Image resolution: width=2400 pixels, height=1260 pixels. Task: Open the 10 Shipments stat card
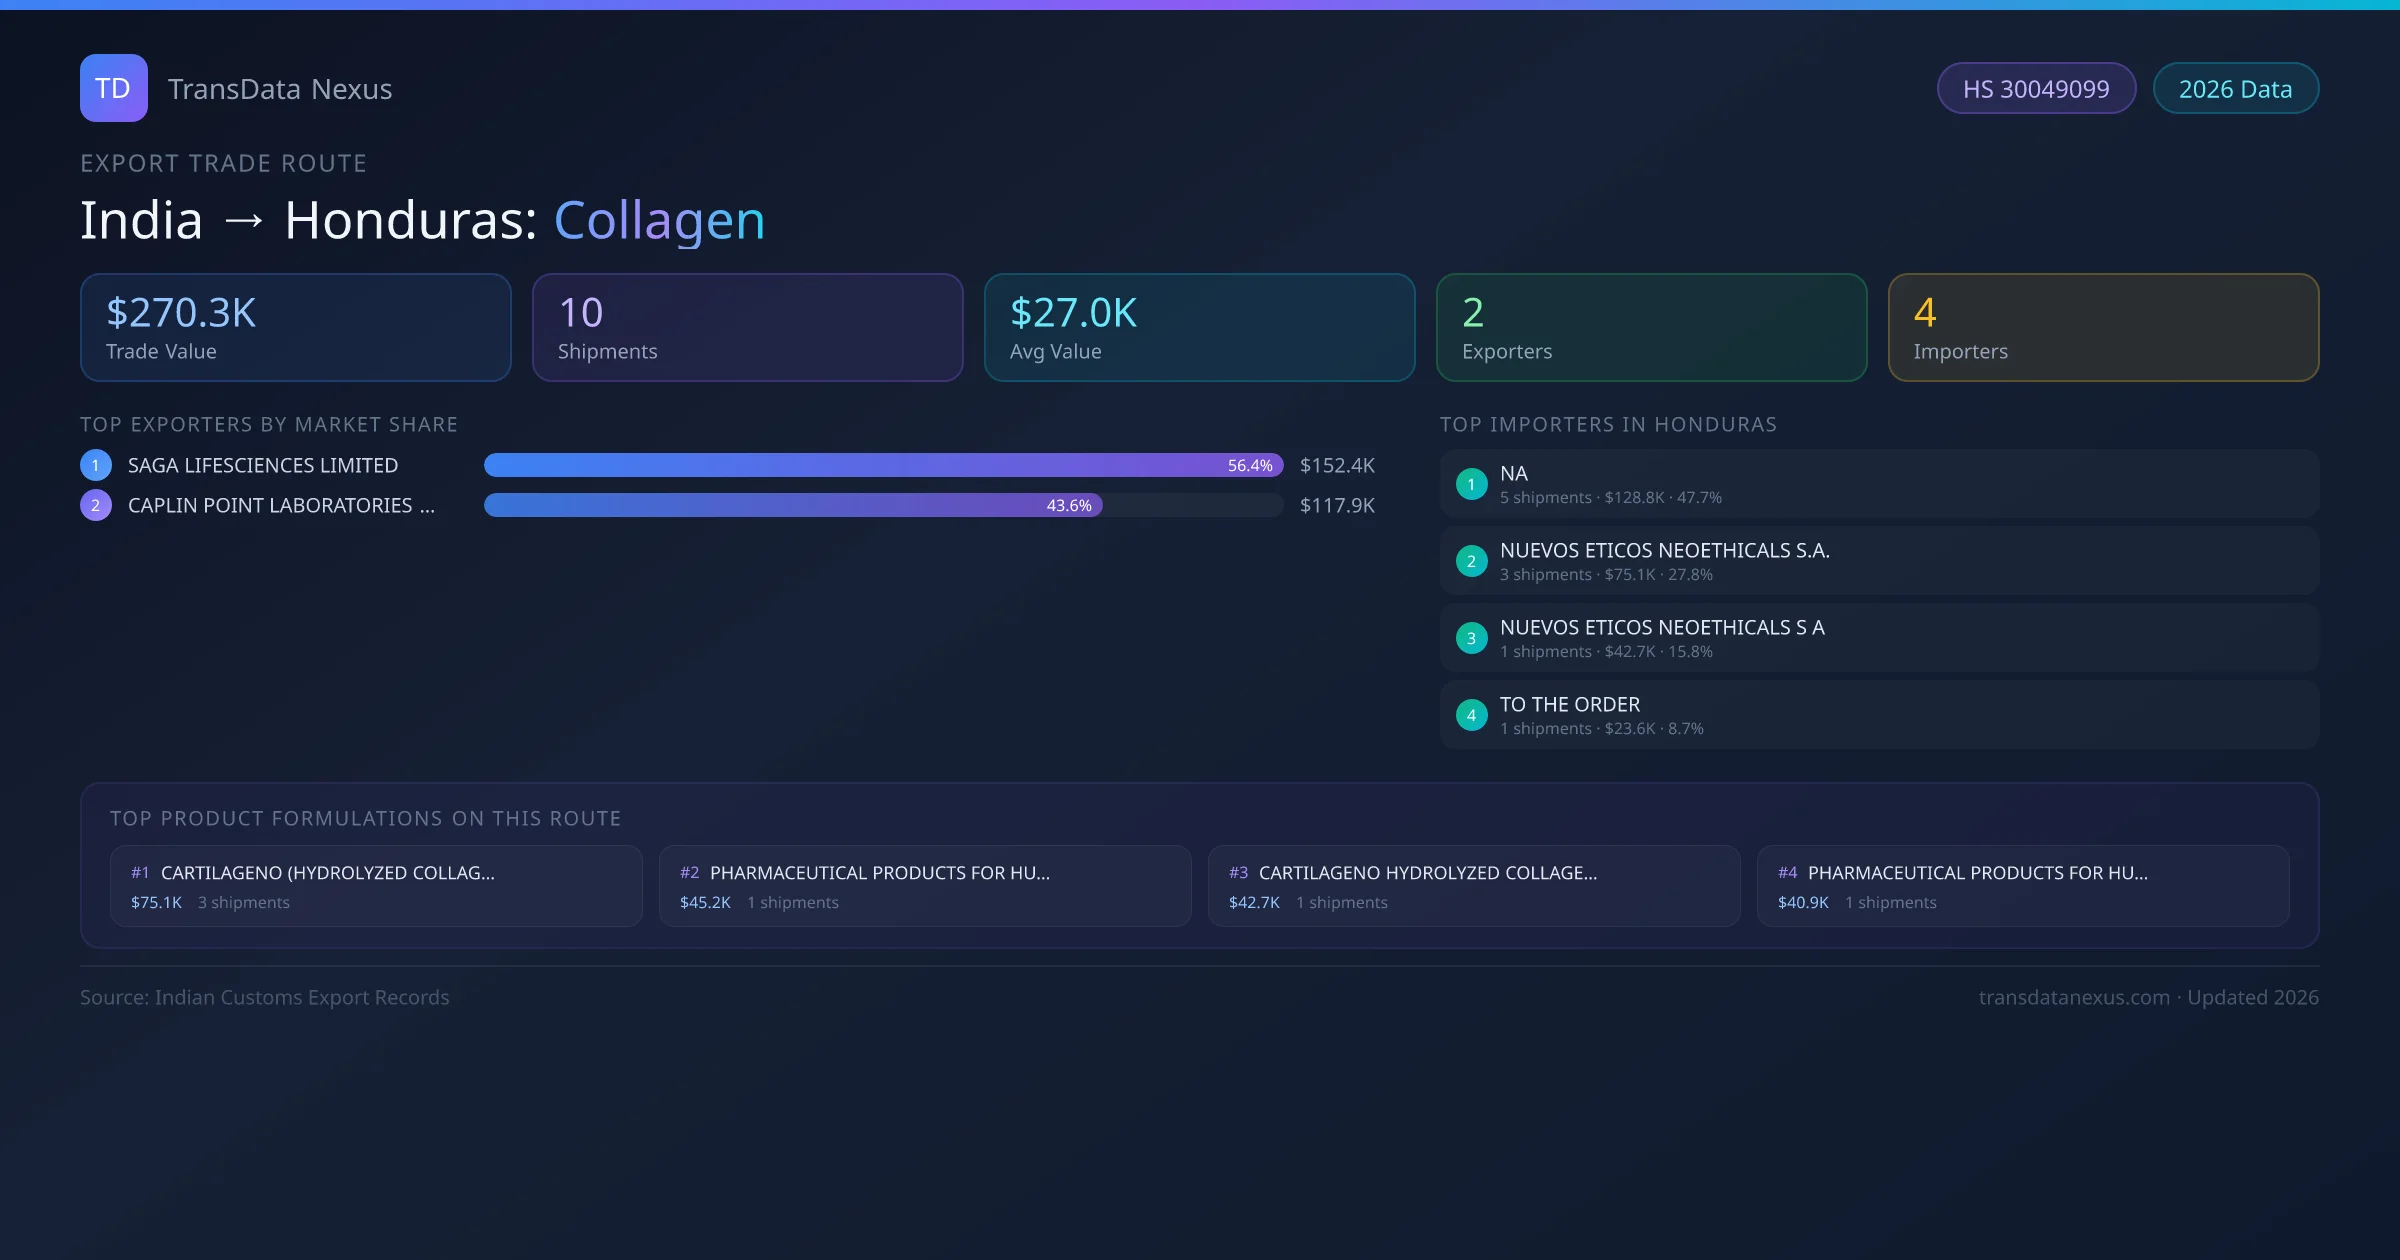pos(747,328)
